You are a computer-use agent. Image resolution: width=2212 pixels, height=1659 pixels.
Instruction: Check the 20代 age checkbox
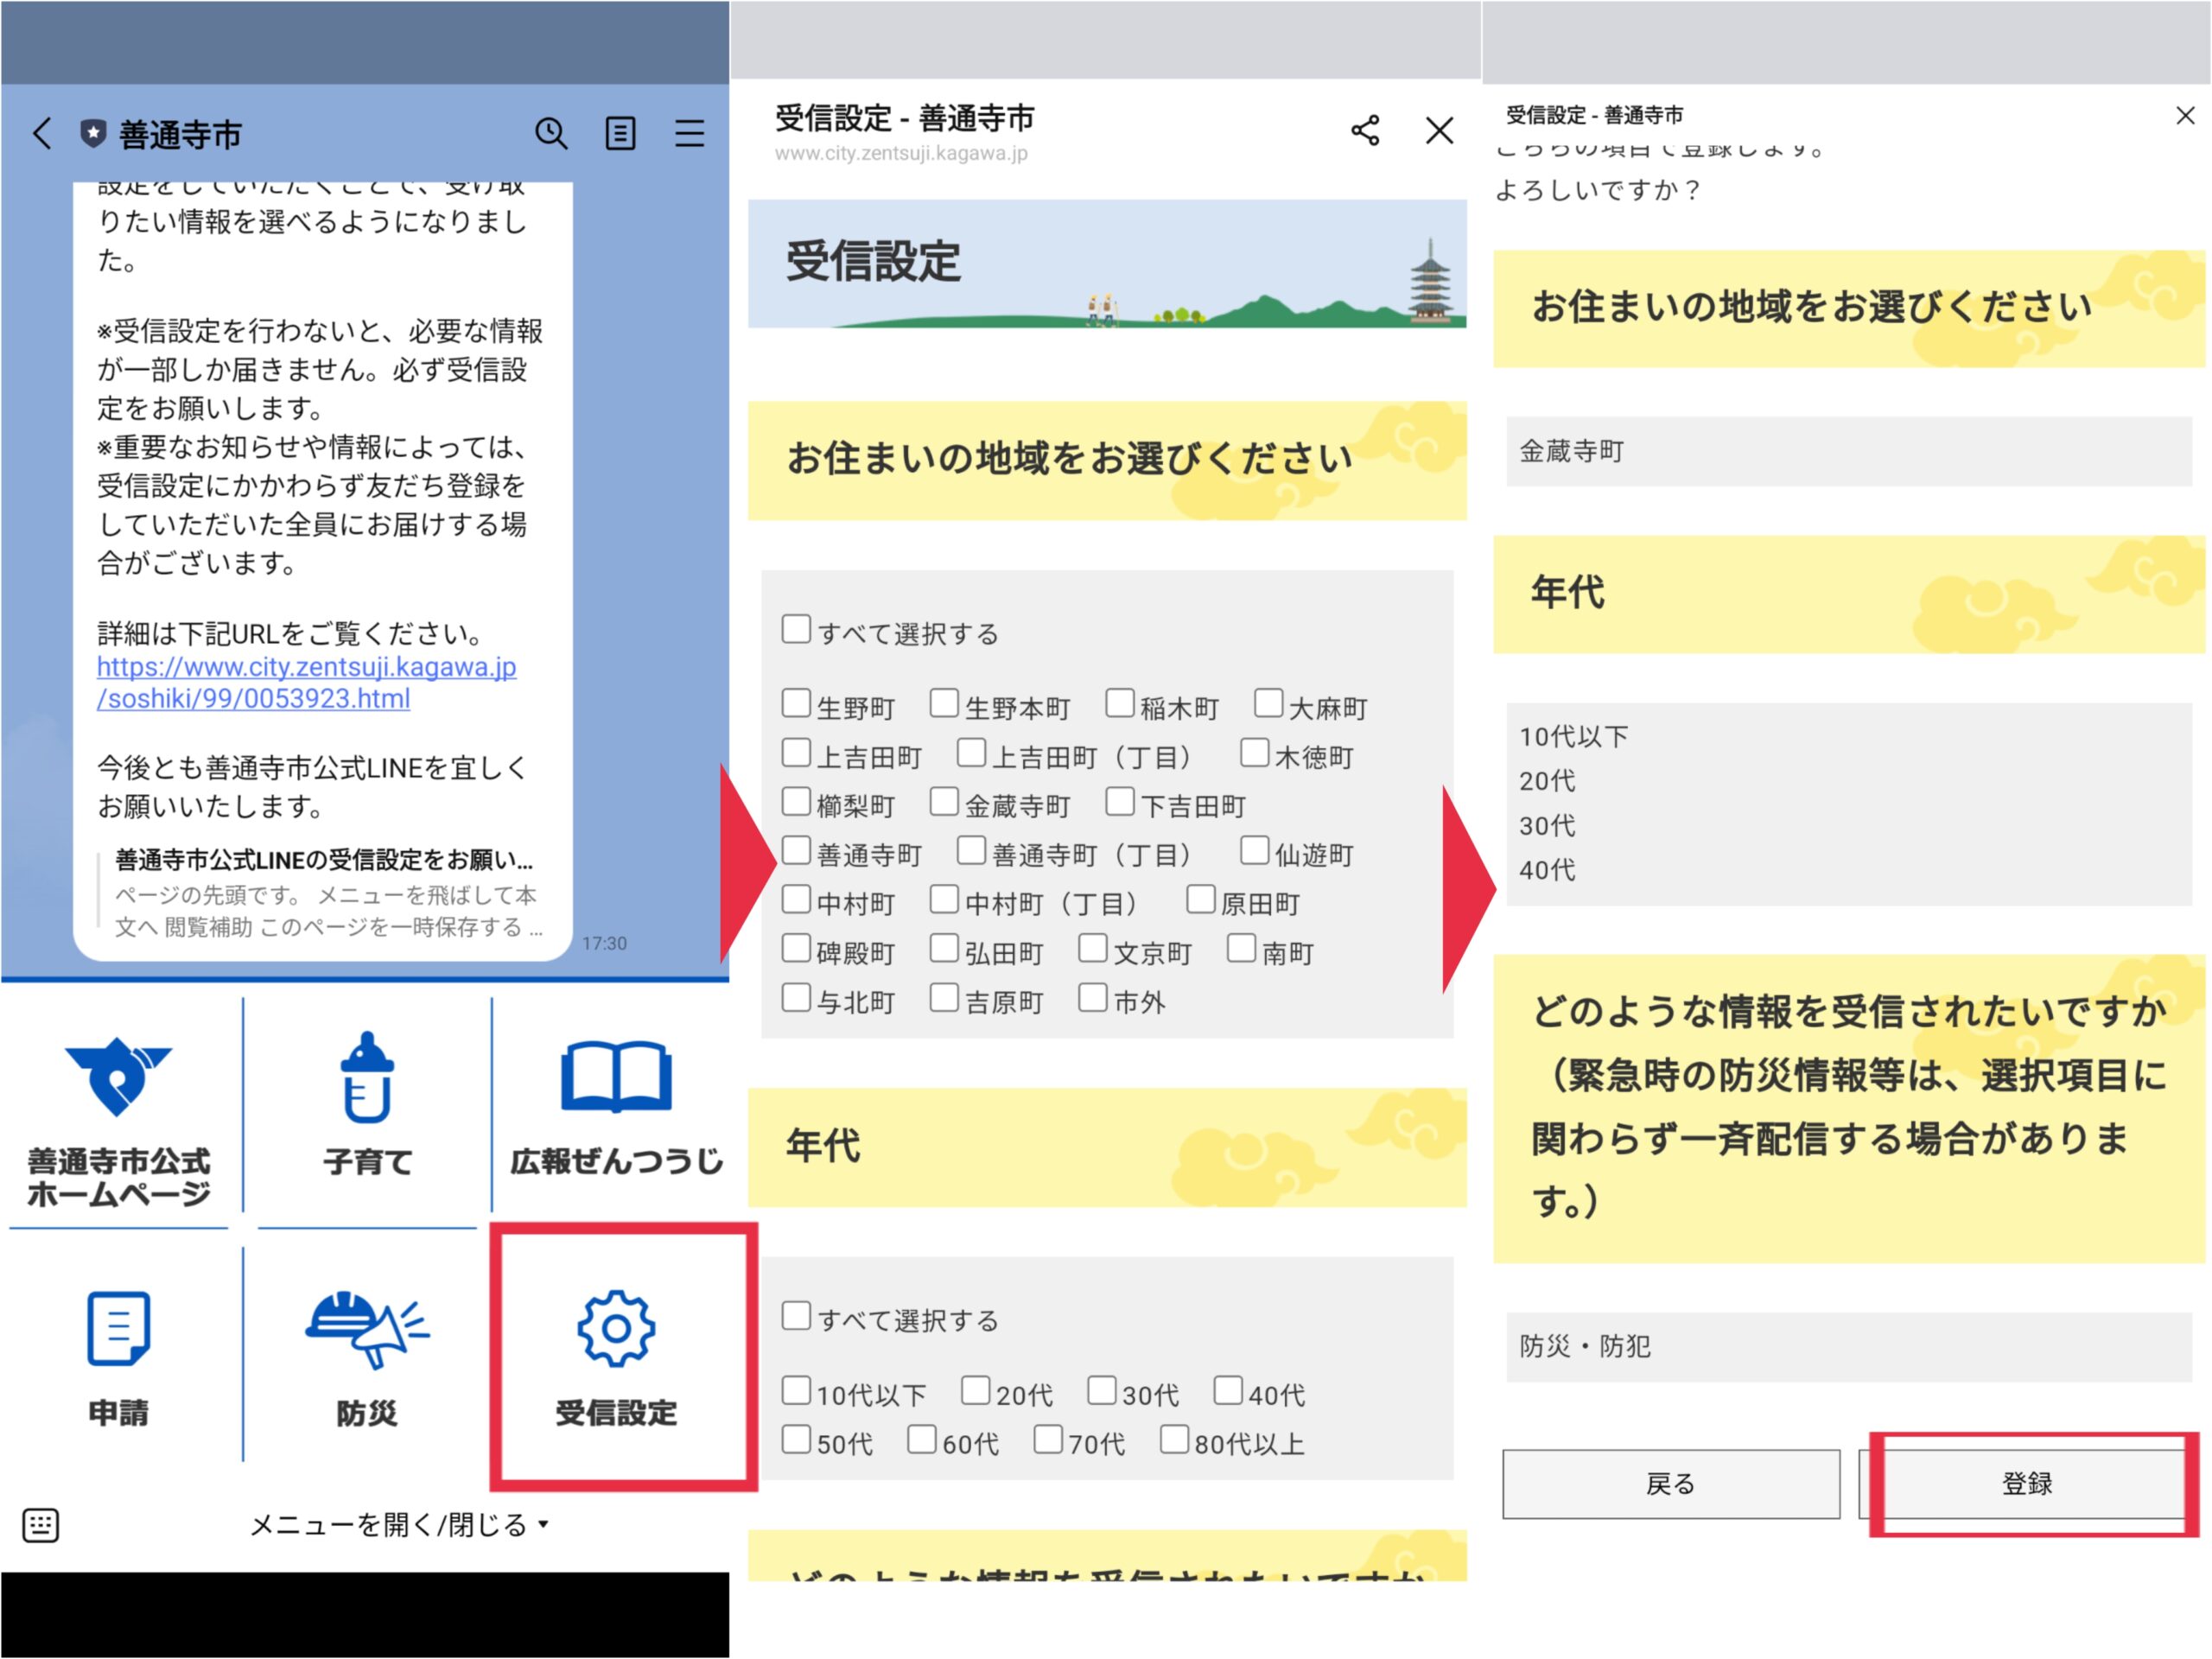[x=975, y=1390]
